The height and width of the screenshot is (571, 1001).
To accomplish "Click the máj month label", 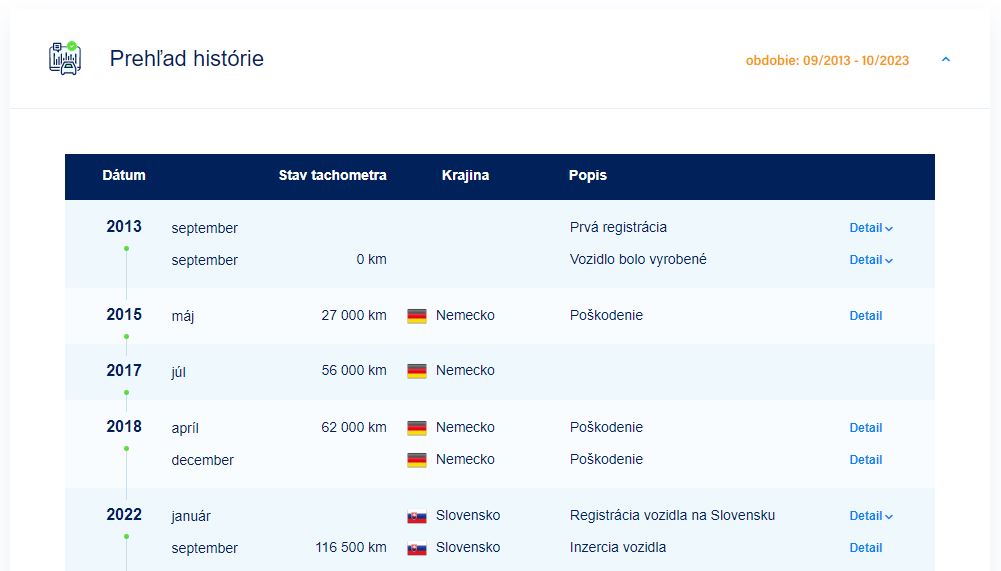I will pyautogui.click(x=183, y=316).
